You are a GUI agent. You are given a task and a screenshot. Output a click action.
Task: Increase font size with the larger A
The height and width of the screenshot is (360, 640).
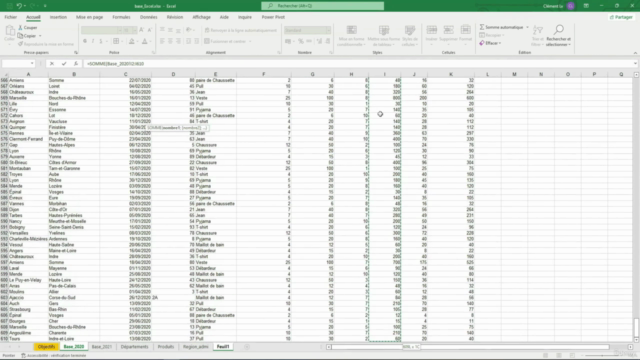click(x=141, y=30)
